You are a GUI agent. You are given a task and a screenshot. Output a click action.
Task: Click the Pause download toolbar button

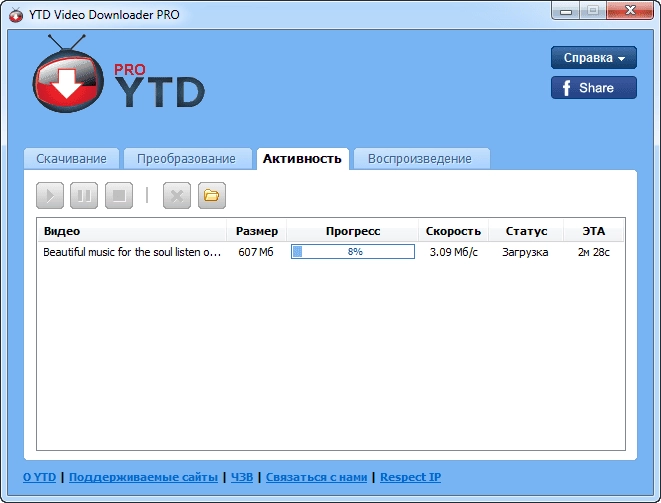click(84, 196)
